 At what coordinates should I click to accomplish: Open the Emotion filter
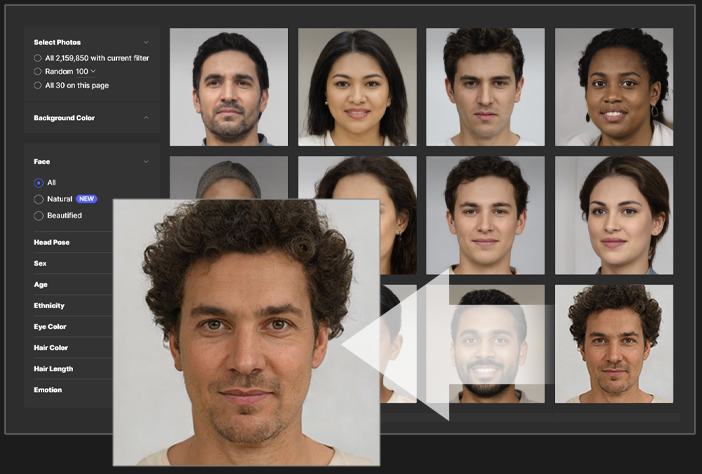tap(47, 389)
